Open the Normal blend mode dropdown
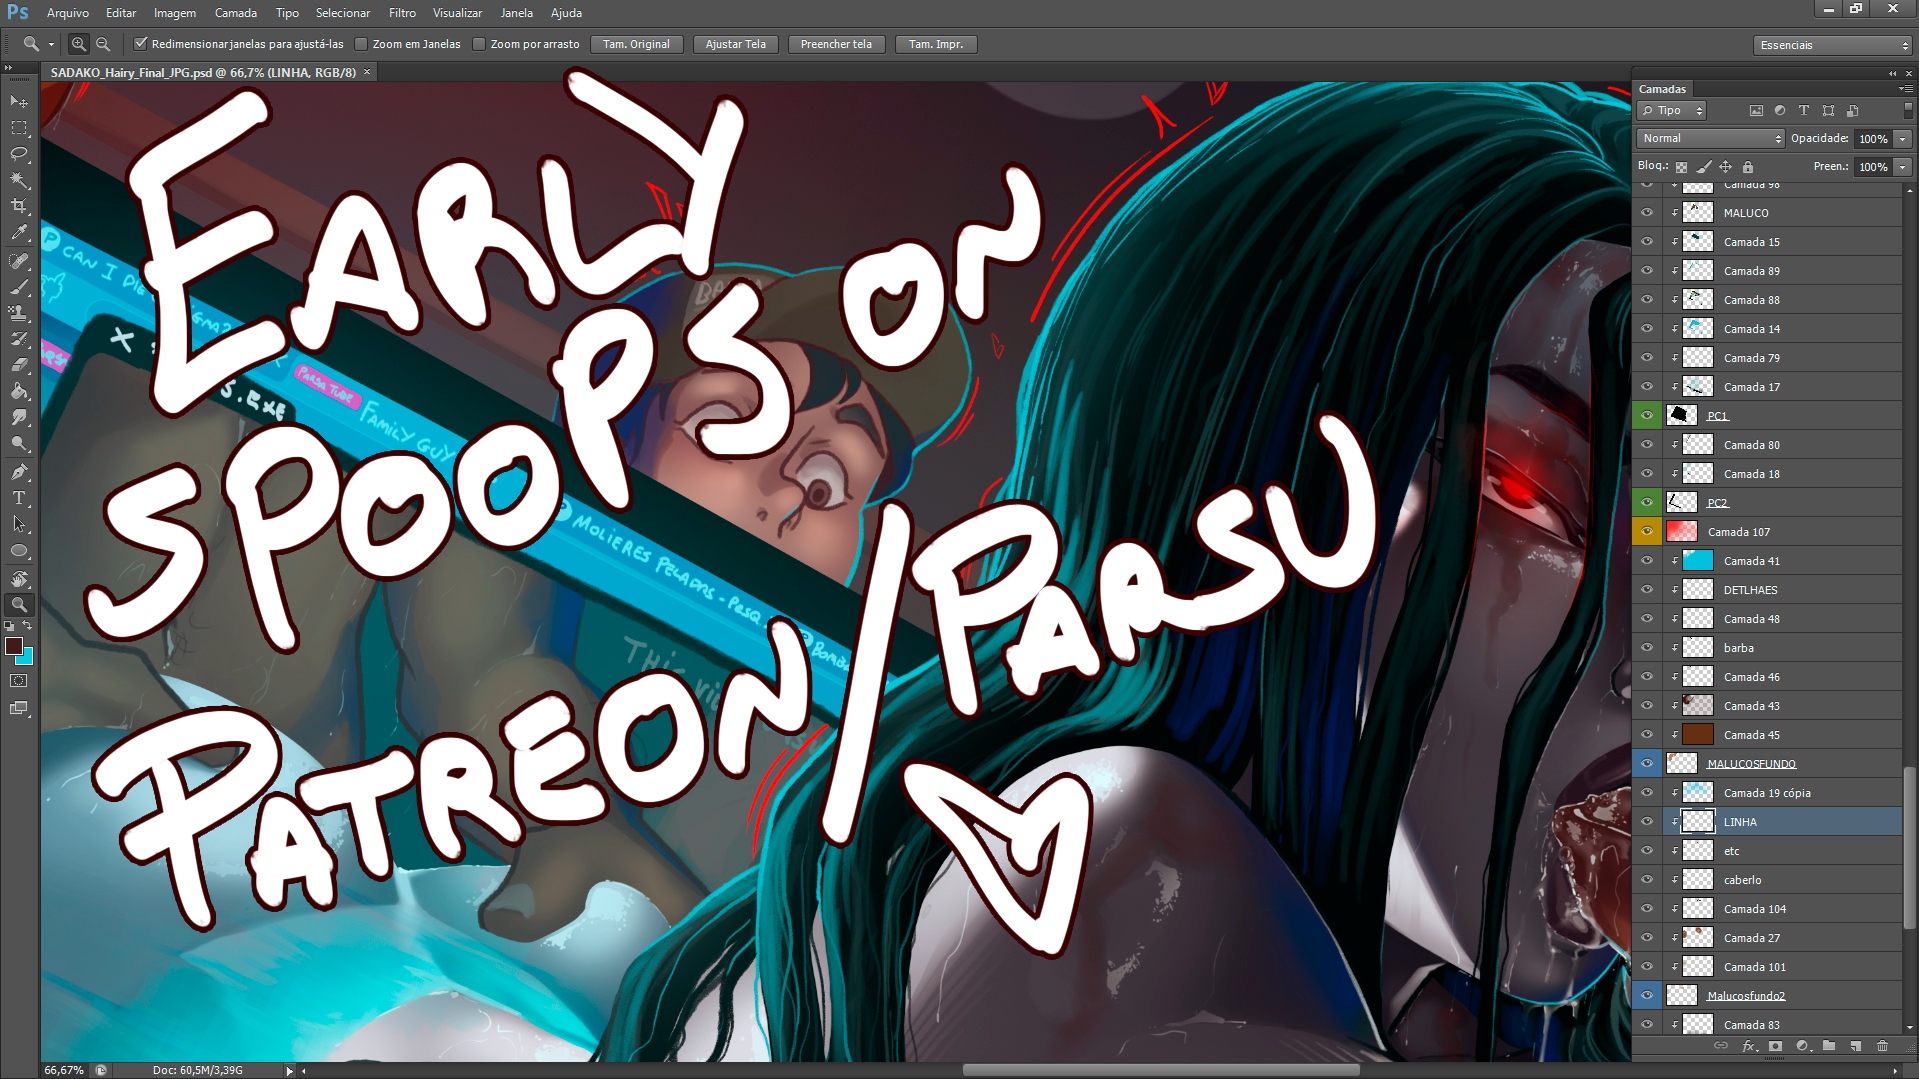Viewport: 1919px width, 1079px height. (x=1710, y=138)
